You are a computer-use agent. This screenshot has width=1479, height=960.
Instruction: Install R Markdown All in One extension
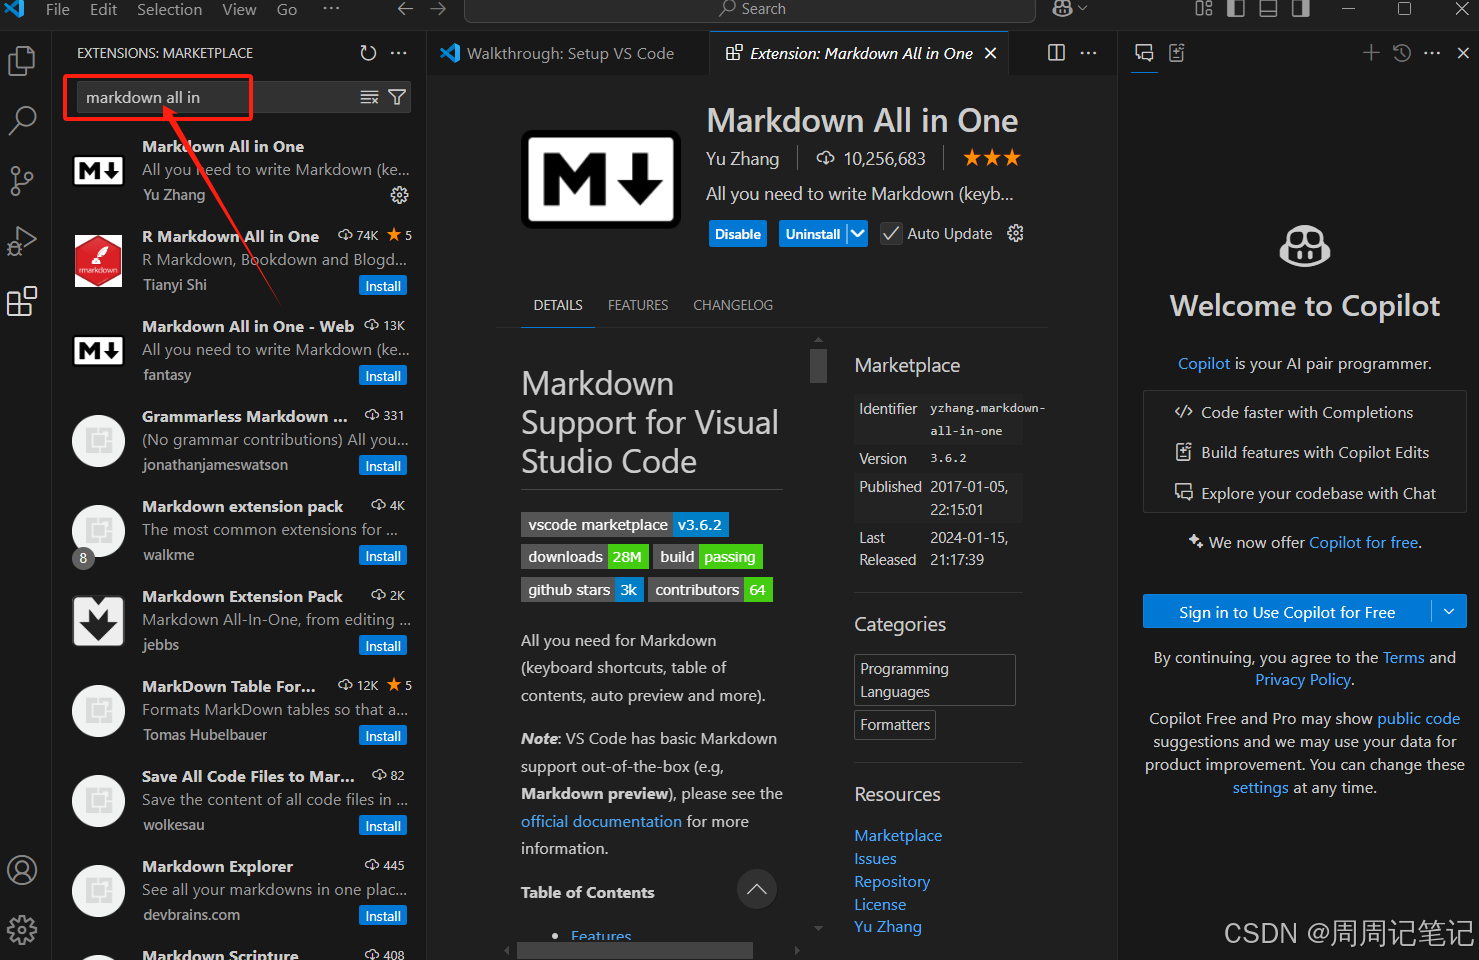[x=383, y=286]
